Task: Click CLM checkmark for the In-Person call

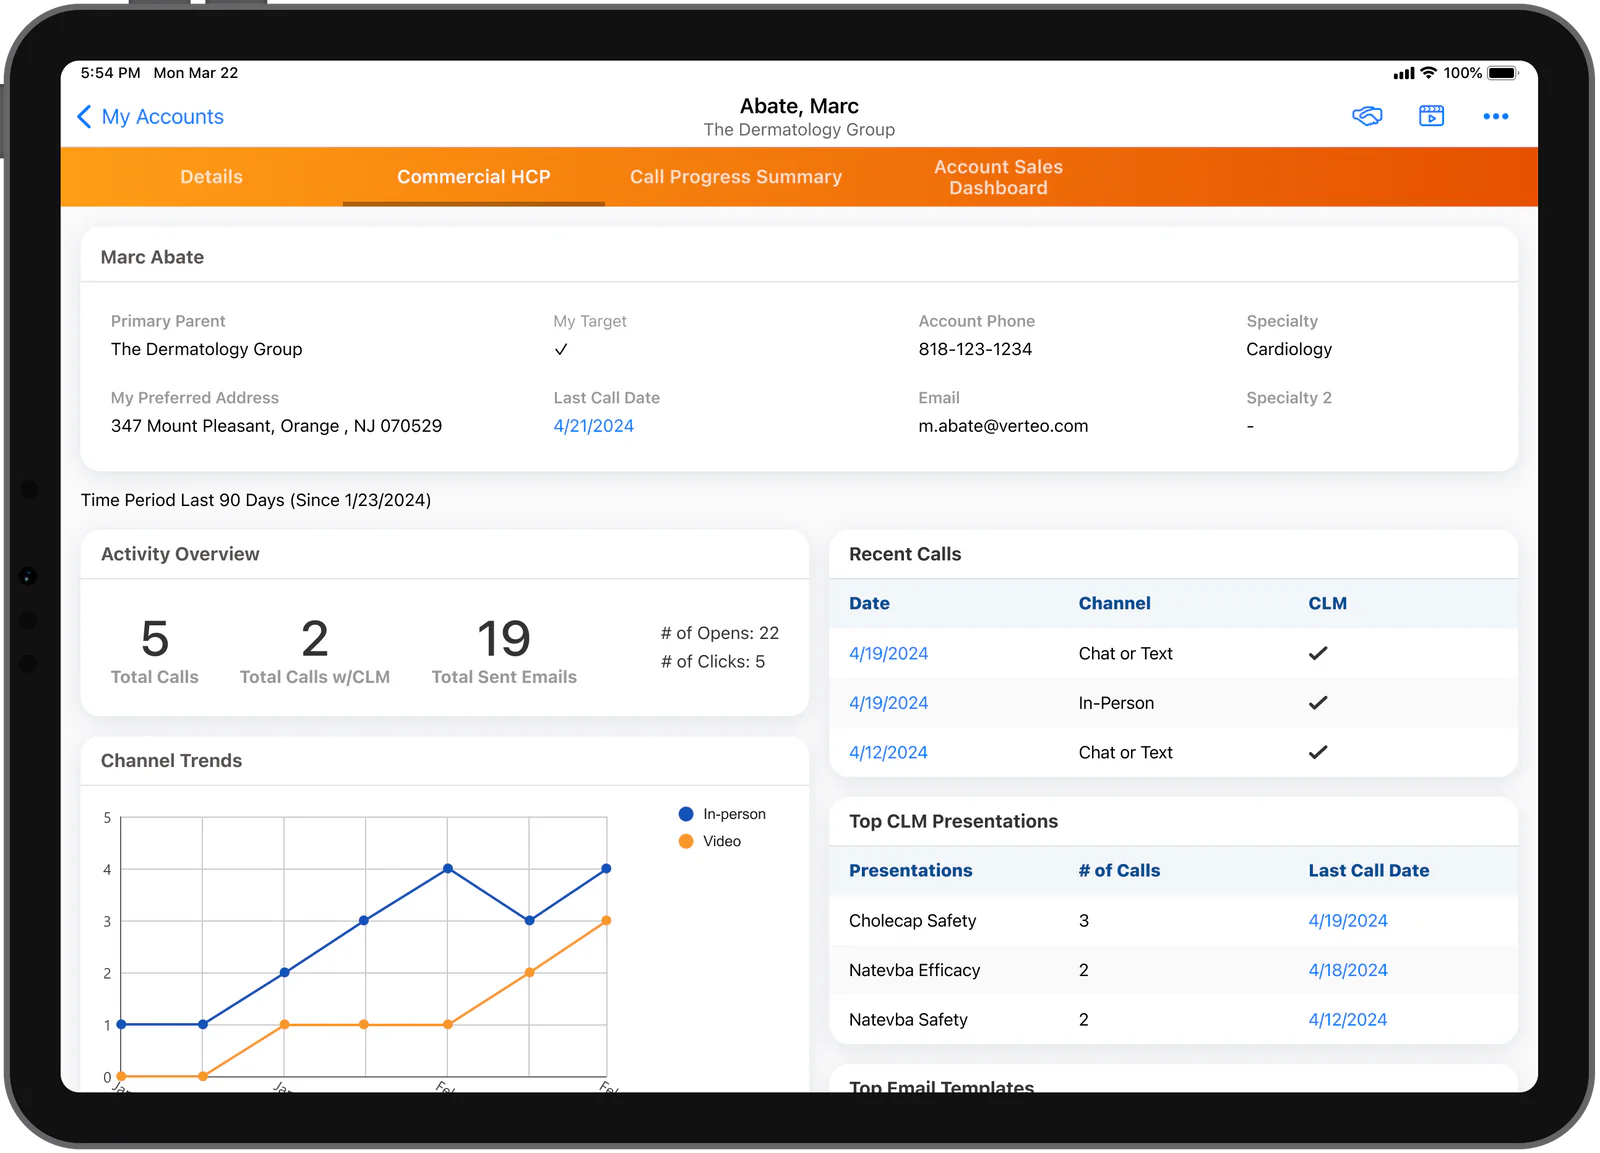Action: pos(1318,703)
